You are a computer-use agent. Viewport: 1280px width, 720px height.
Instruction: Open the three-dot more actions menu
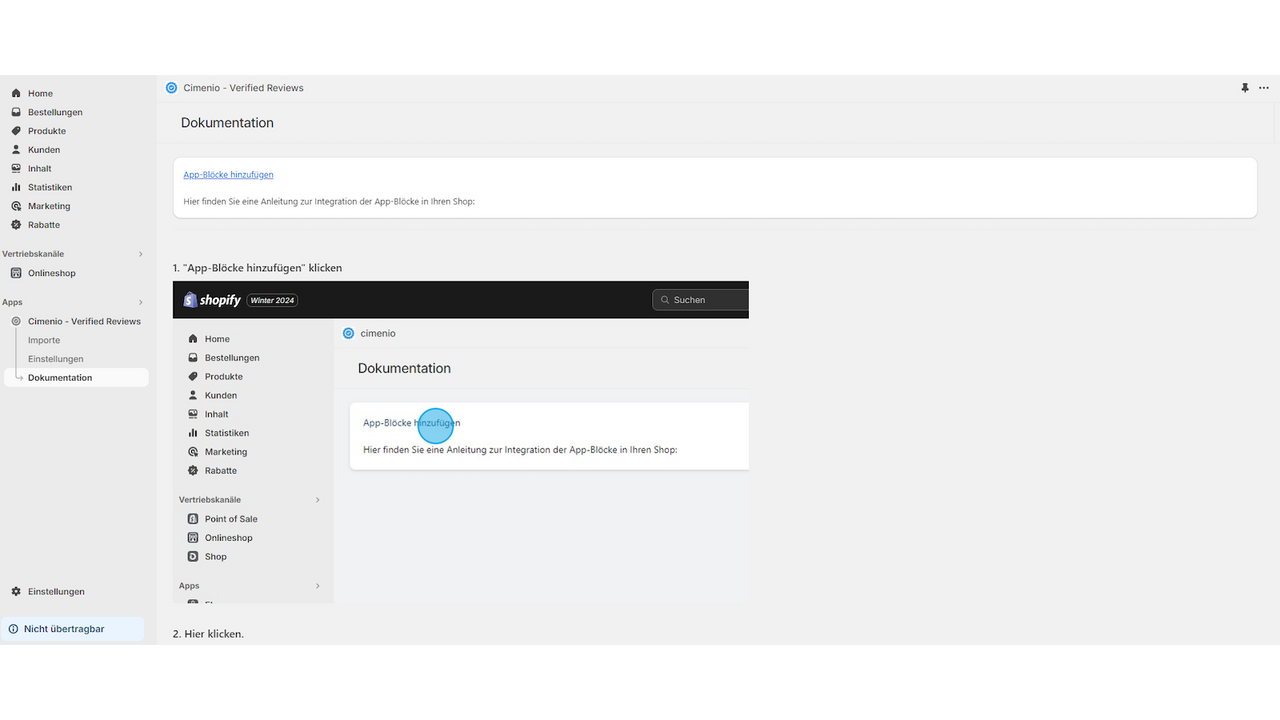(1264, 88)
